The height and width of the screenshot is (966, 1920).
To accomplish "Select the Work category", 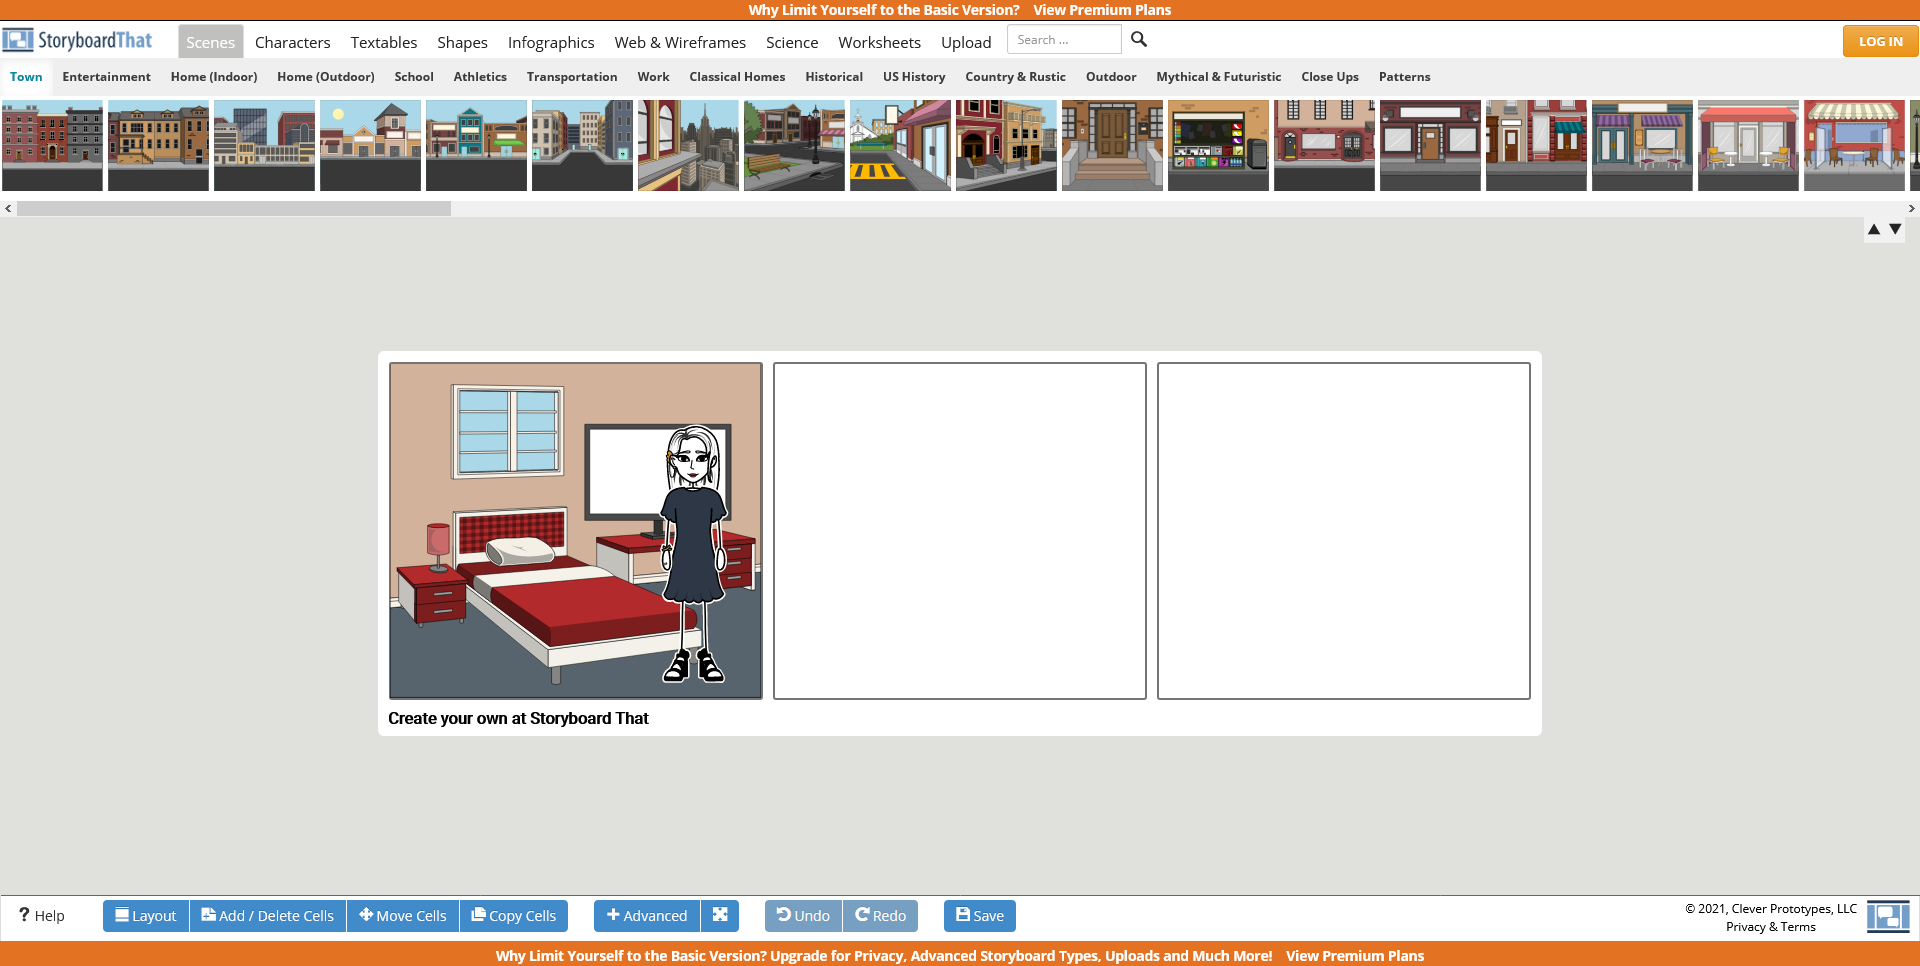I will click(653, 77).
